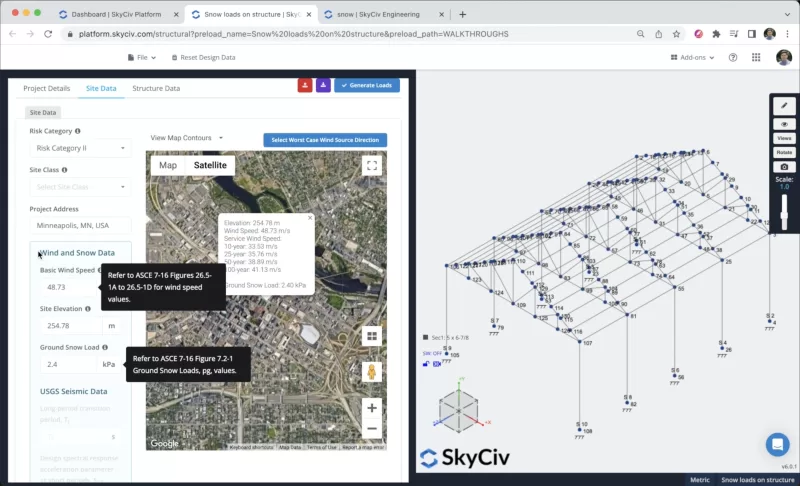Viewport: 800px width, 486px height.
Task: Expand the View Map Contours dropdown
Action: (187, 138)
